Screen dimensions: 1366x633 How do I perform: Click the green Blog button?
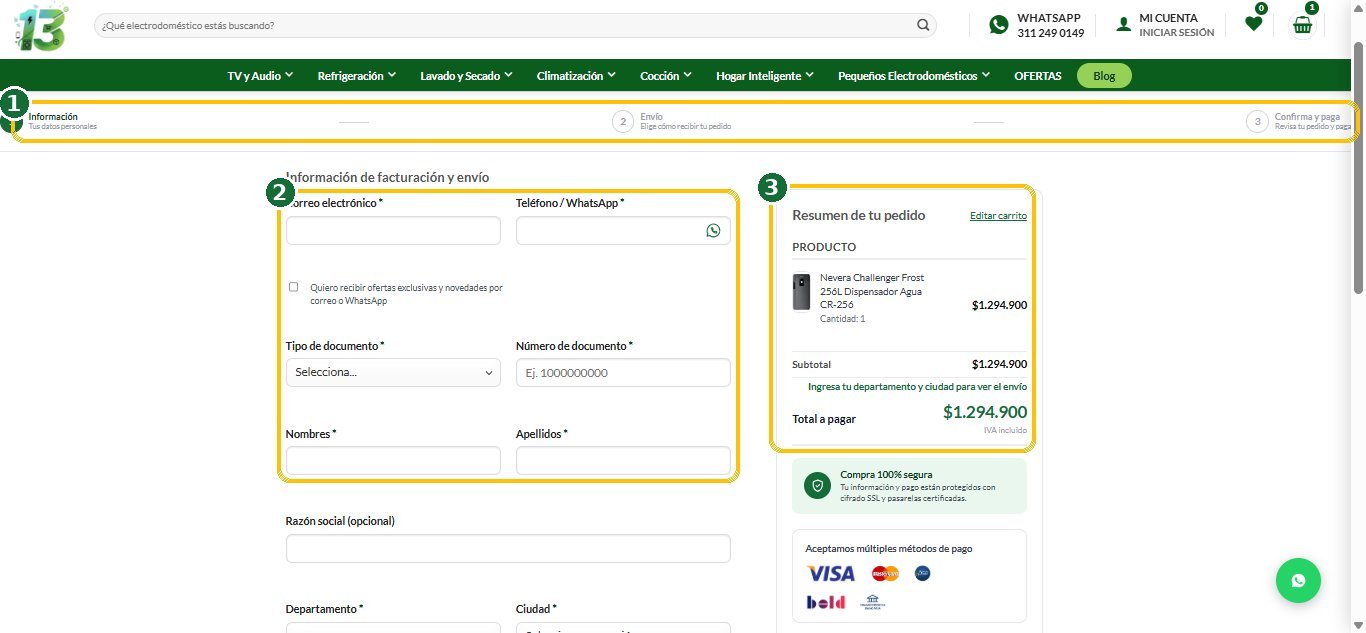point(1104,76)
